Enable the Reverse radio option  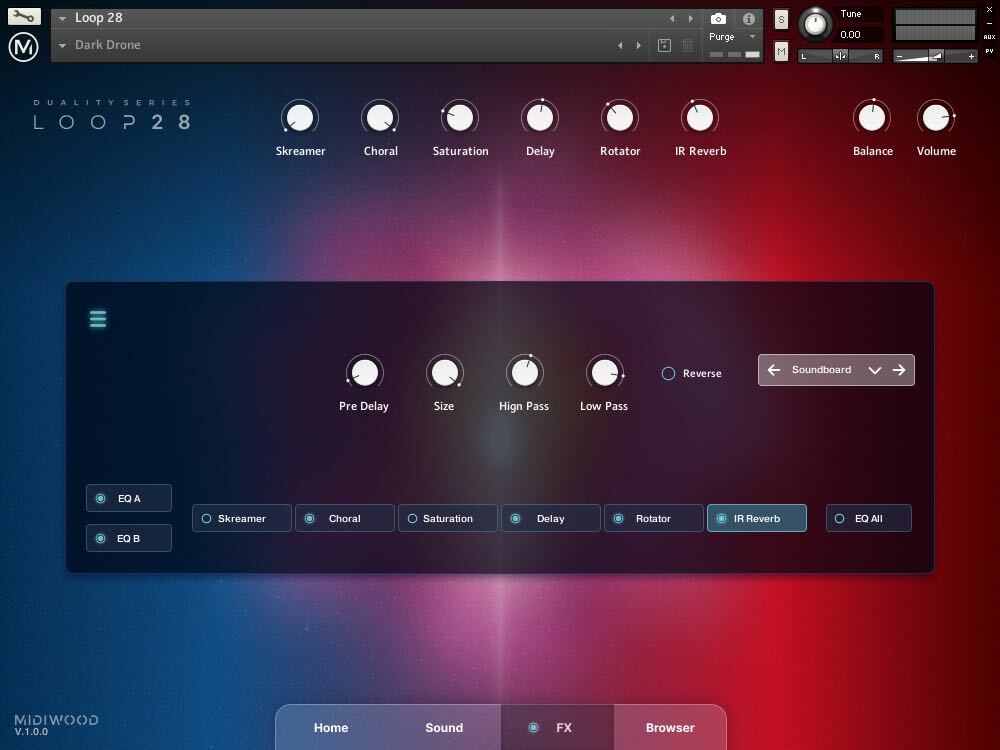tap(668, 374)
